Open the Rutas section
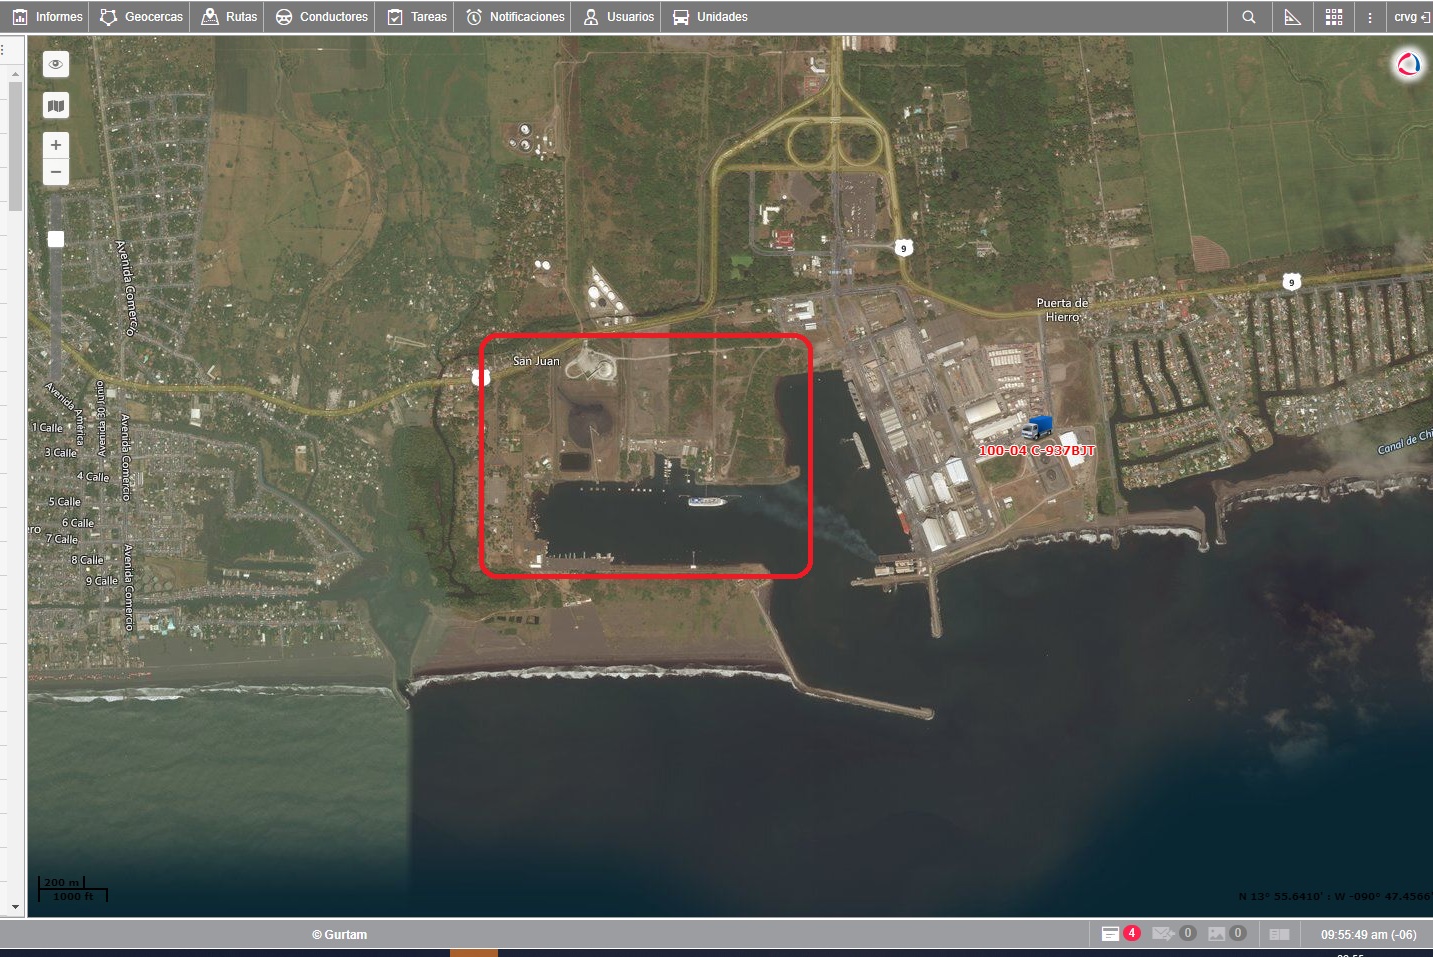The height and width of the screenshot is (957, 1433). pos(229,17)
